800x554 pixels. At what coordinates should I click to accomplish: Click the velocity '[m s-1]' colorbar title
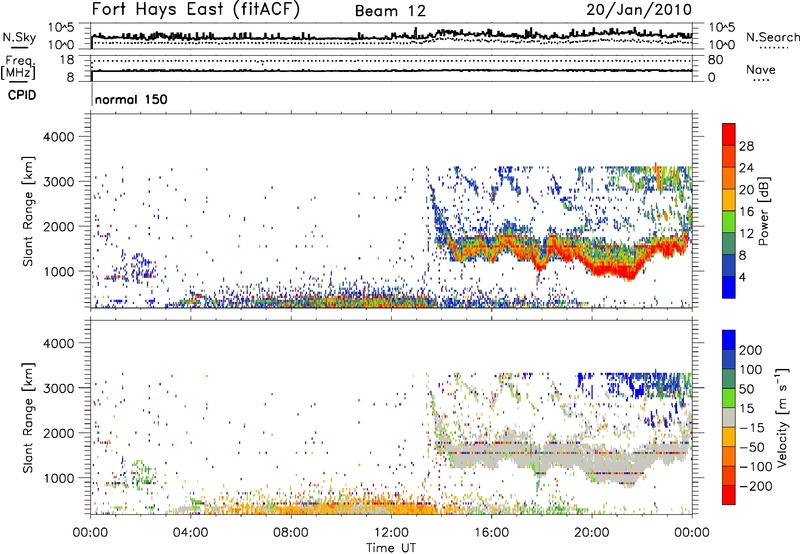tap(781, 417)
